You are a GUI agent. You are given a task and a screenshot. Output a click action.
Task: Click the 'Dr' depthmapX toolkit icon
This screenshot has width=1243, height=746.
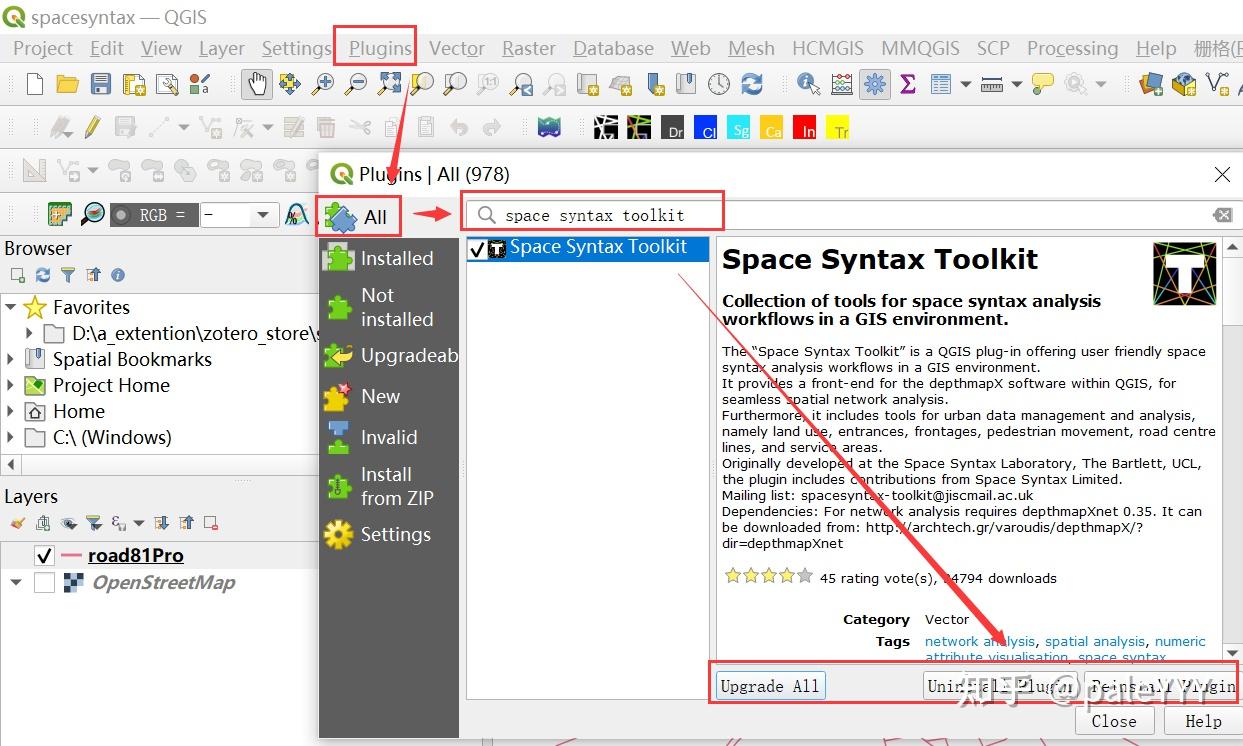coord(674,127)
